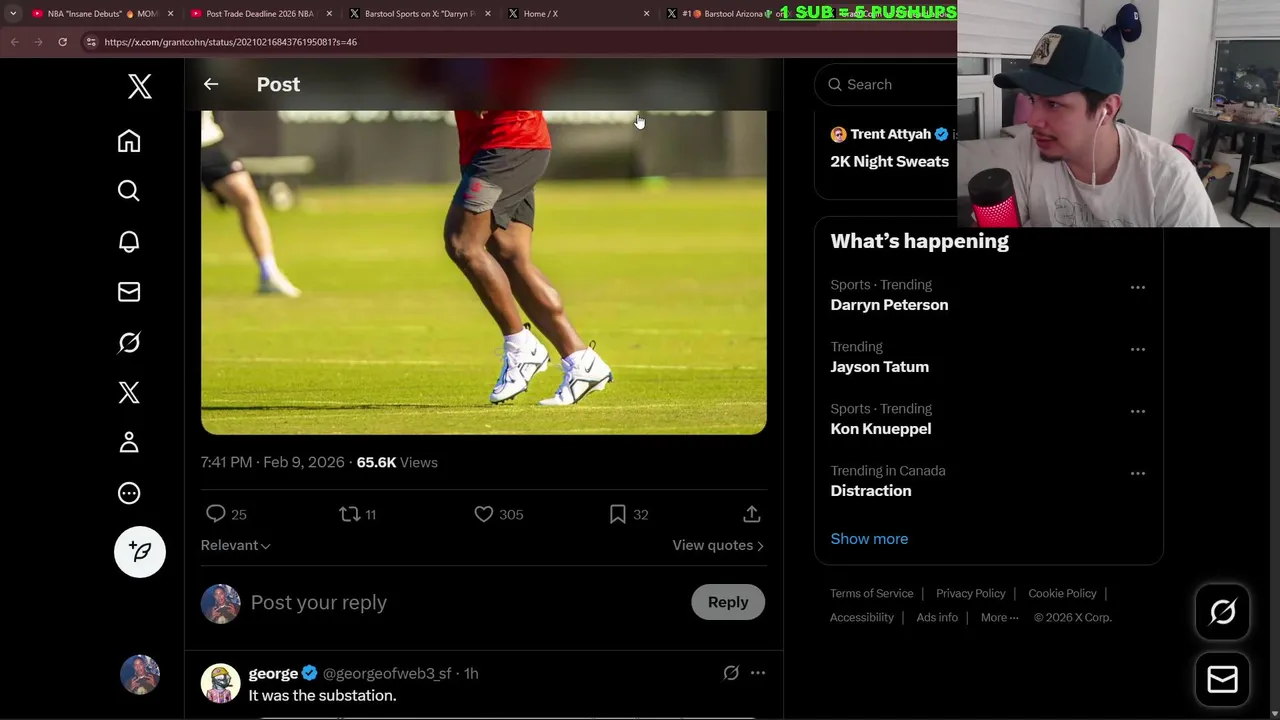Click the Reply button
This screenshot has width=1280, height=720.
727,602
